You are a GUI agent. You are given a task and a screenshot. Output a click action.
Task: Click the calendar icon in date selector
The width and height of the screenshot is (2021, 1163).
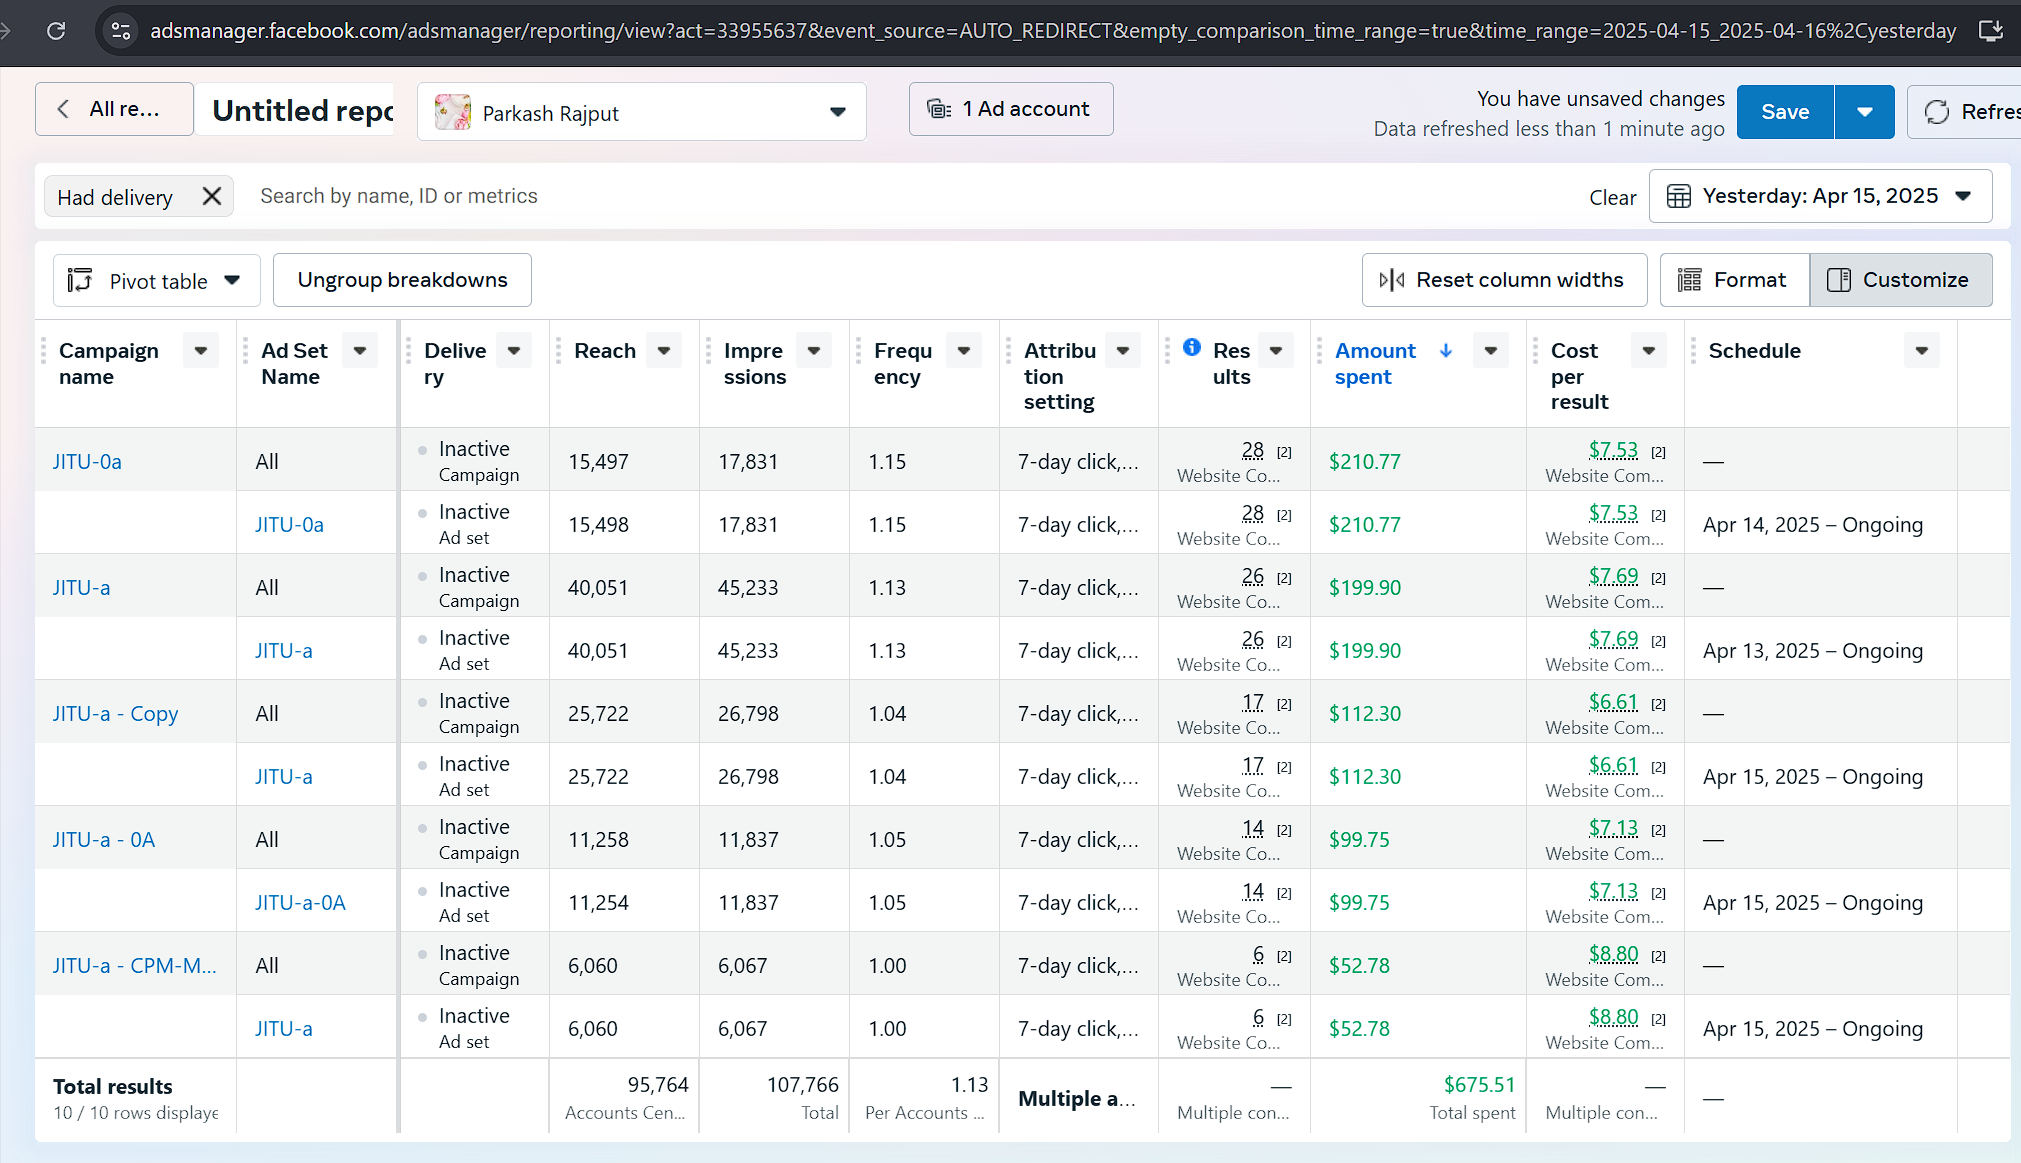coord(1679,196)
